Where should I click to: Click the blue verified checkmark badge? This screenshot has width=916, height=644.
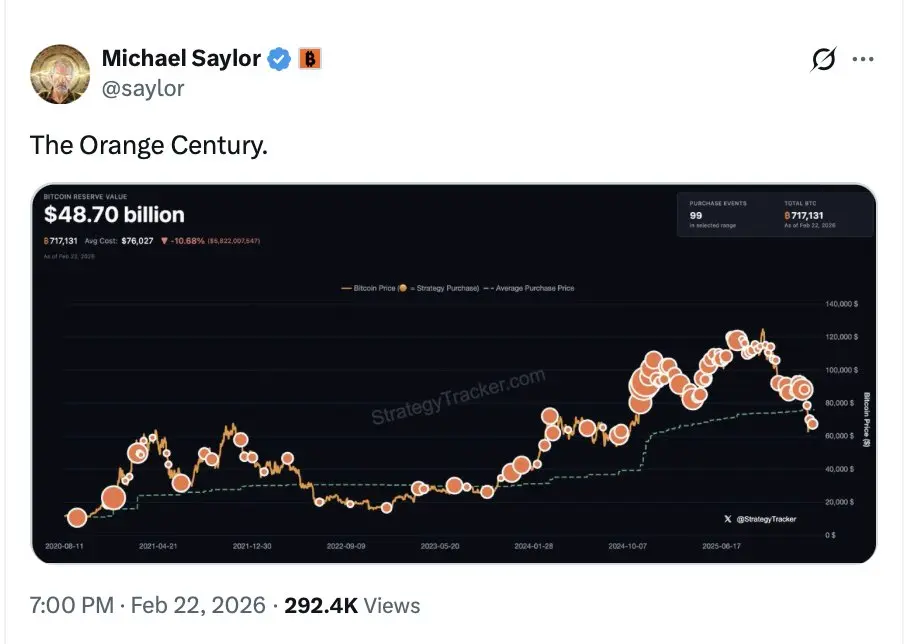click(281, 59)
